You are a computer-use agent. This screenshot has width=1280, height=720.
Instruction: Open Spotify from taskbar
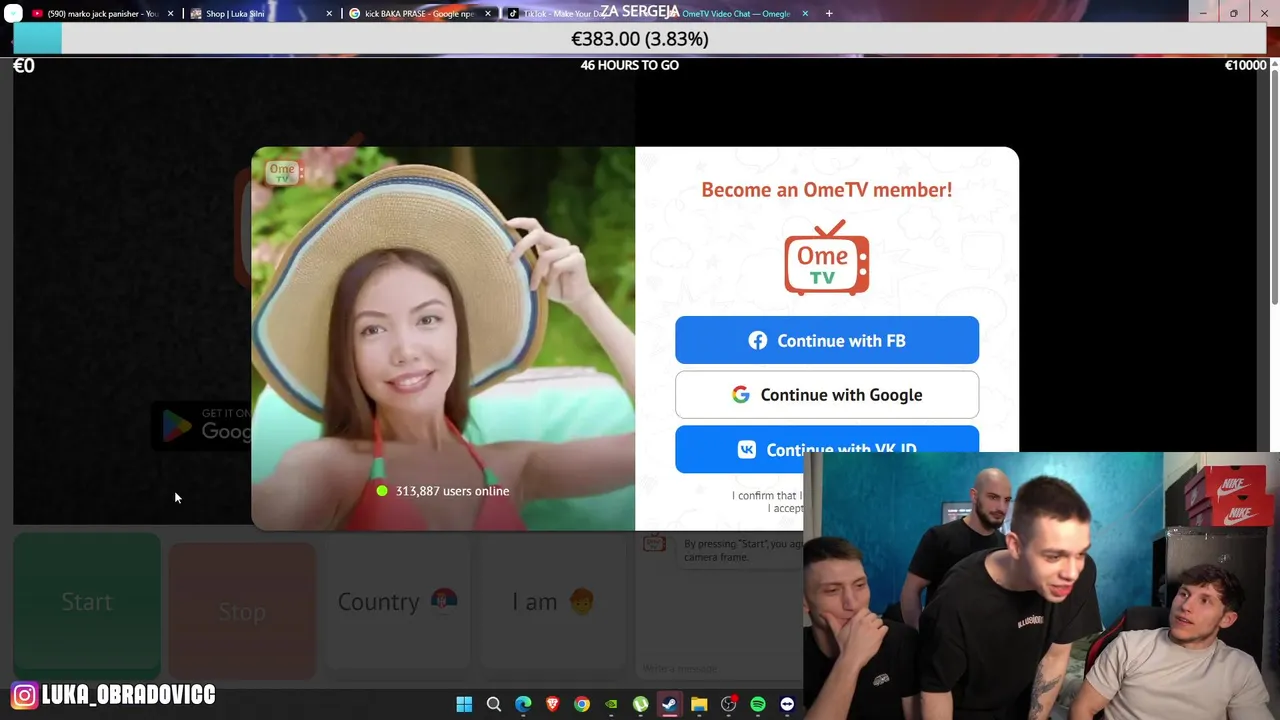click(758, 705)
